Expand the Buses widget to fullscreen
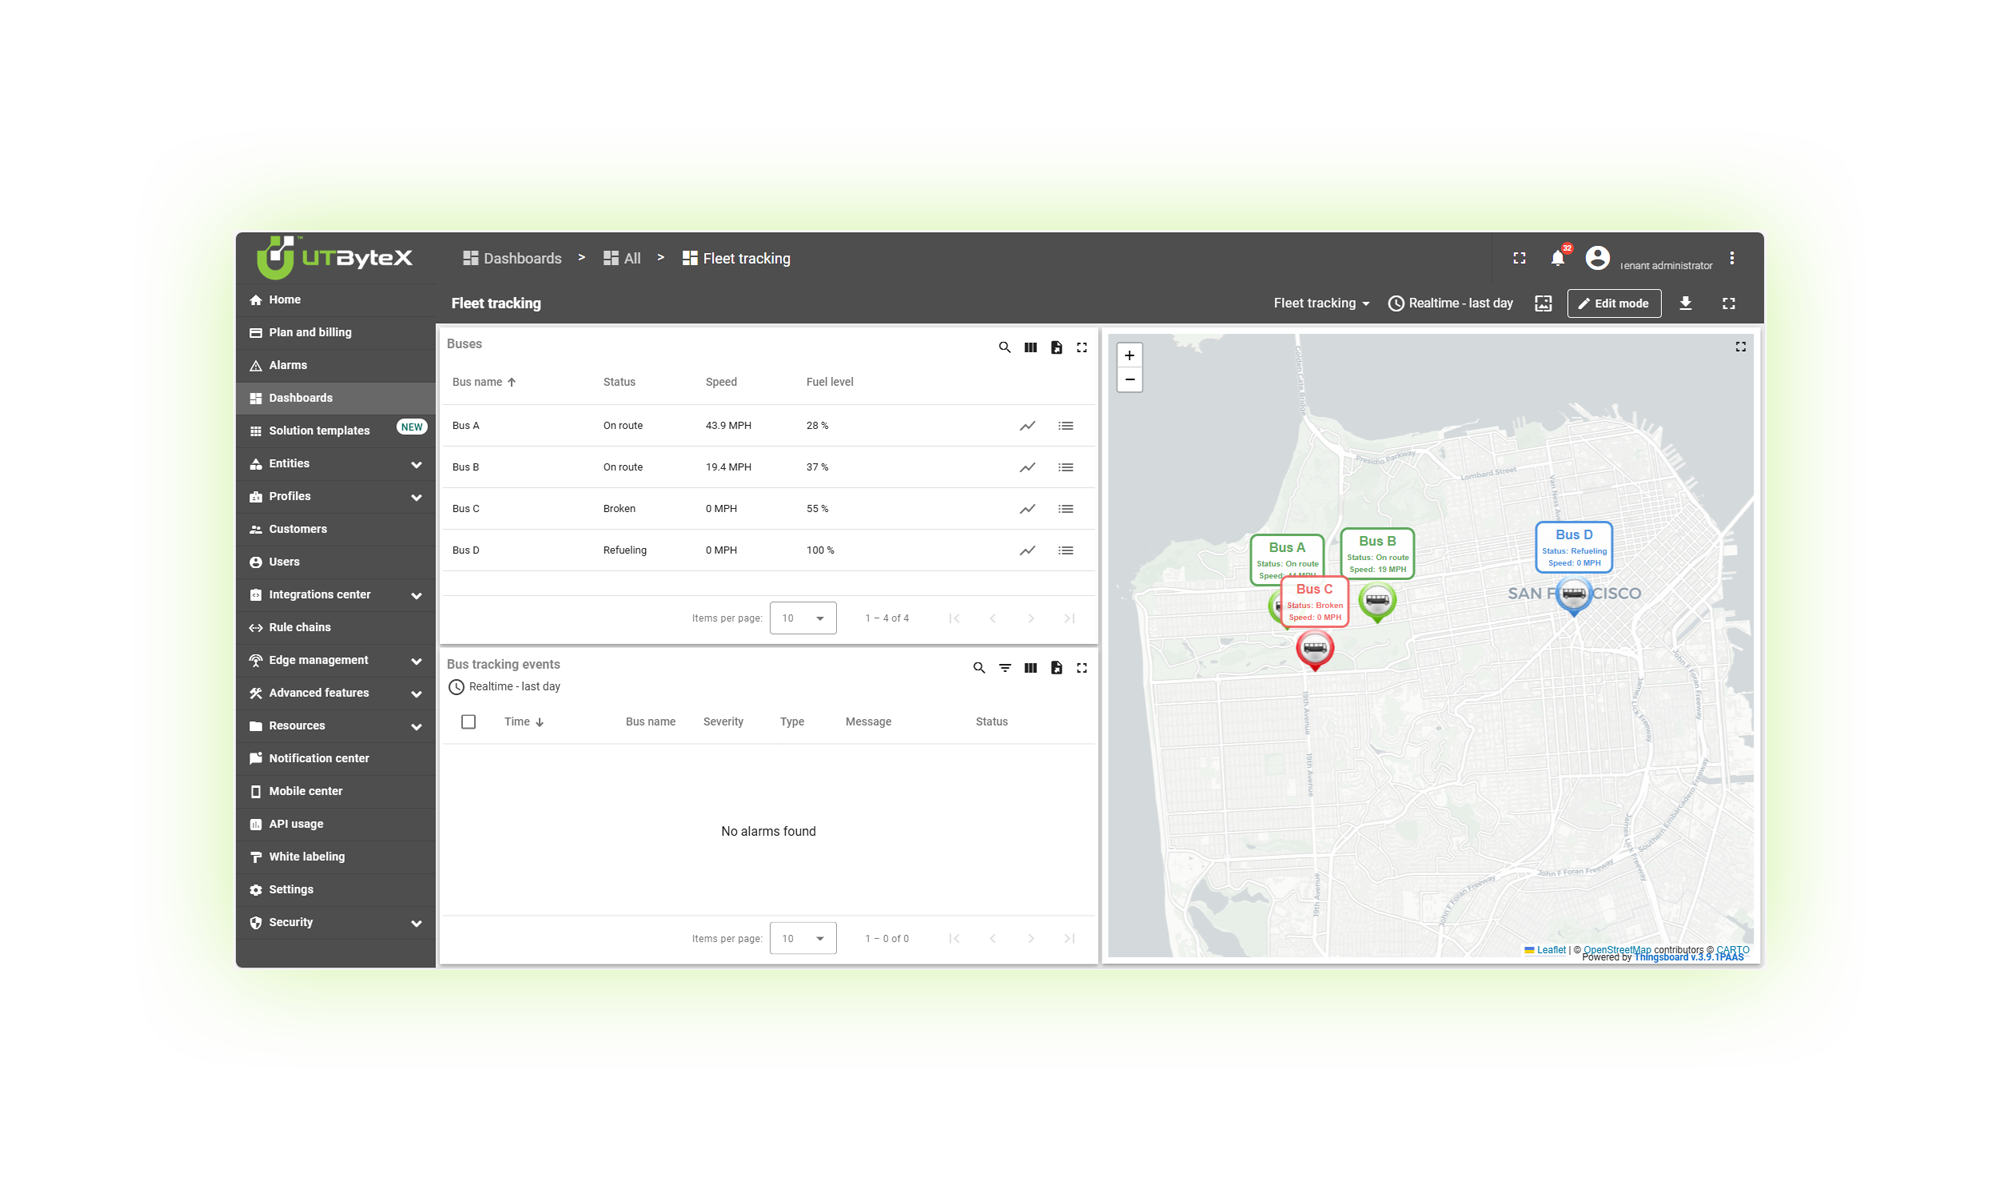 coord(1082,347)
